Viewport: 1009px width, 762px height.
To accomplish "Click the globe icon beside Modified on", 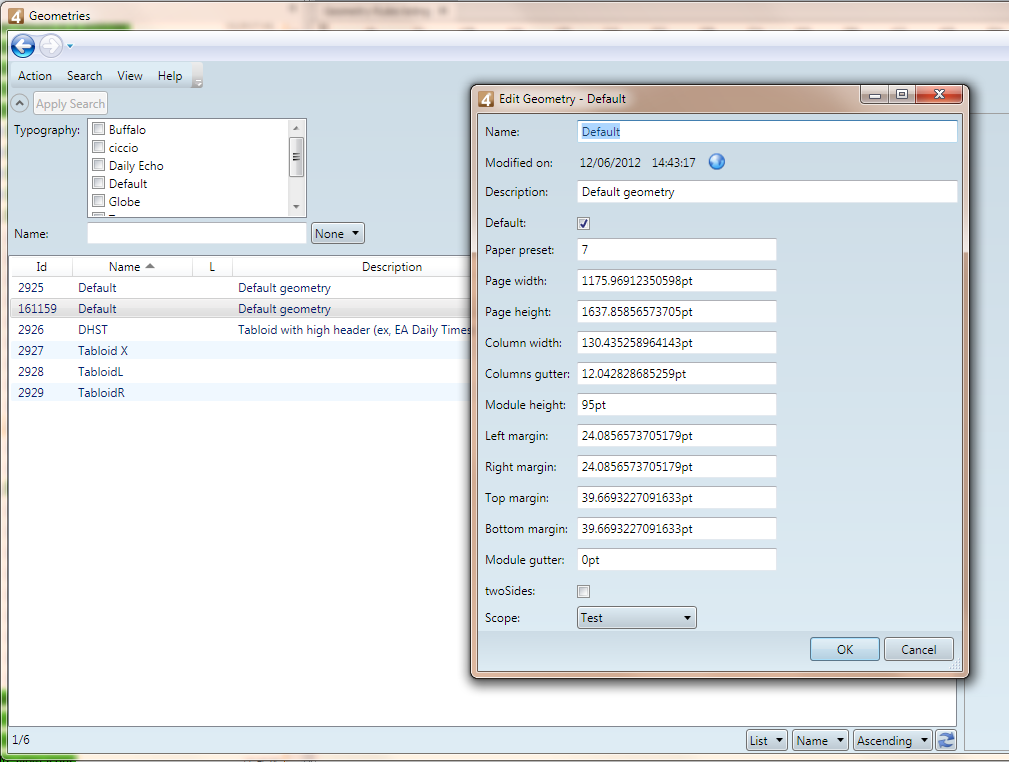I will pos(716,162).
